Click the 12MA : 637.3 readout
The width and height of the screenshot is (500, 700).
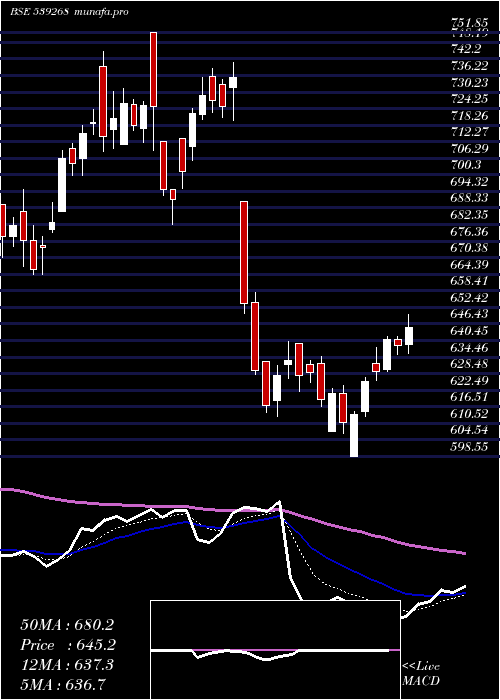click(67, 665)
